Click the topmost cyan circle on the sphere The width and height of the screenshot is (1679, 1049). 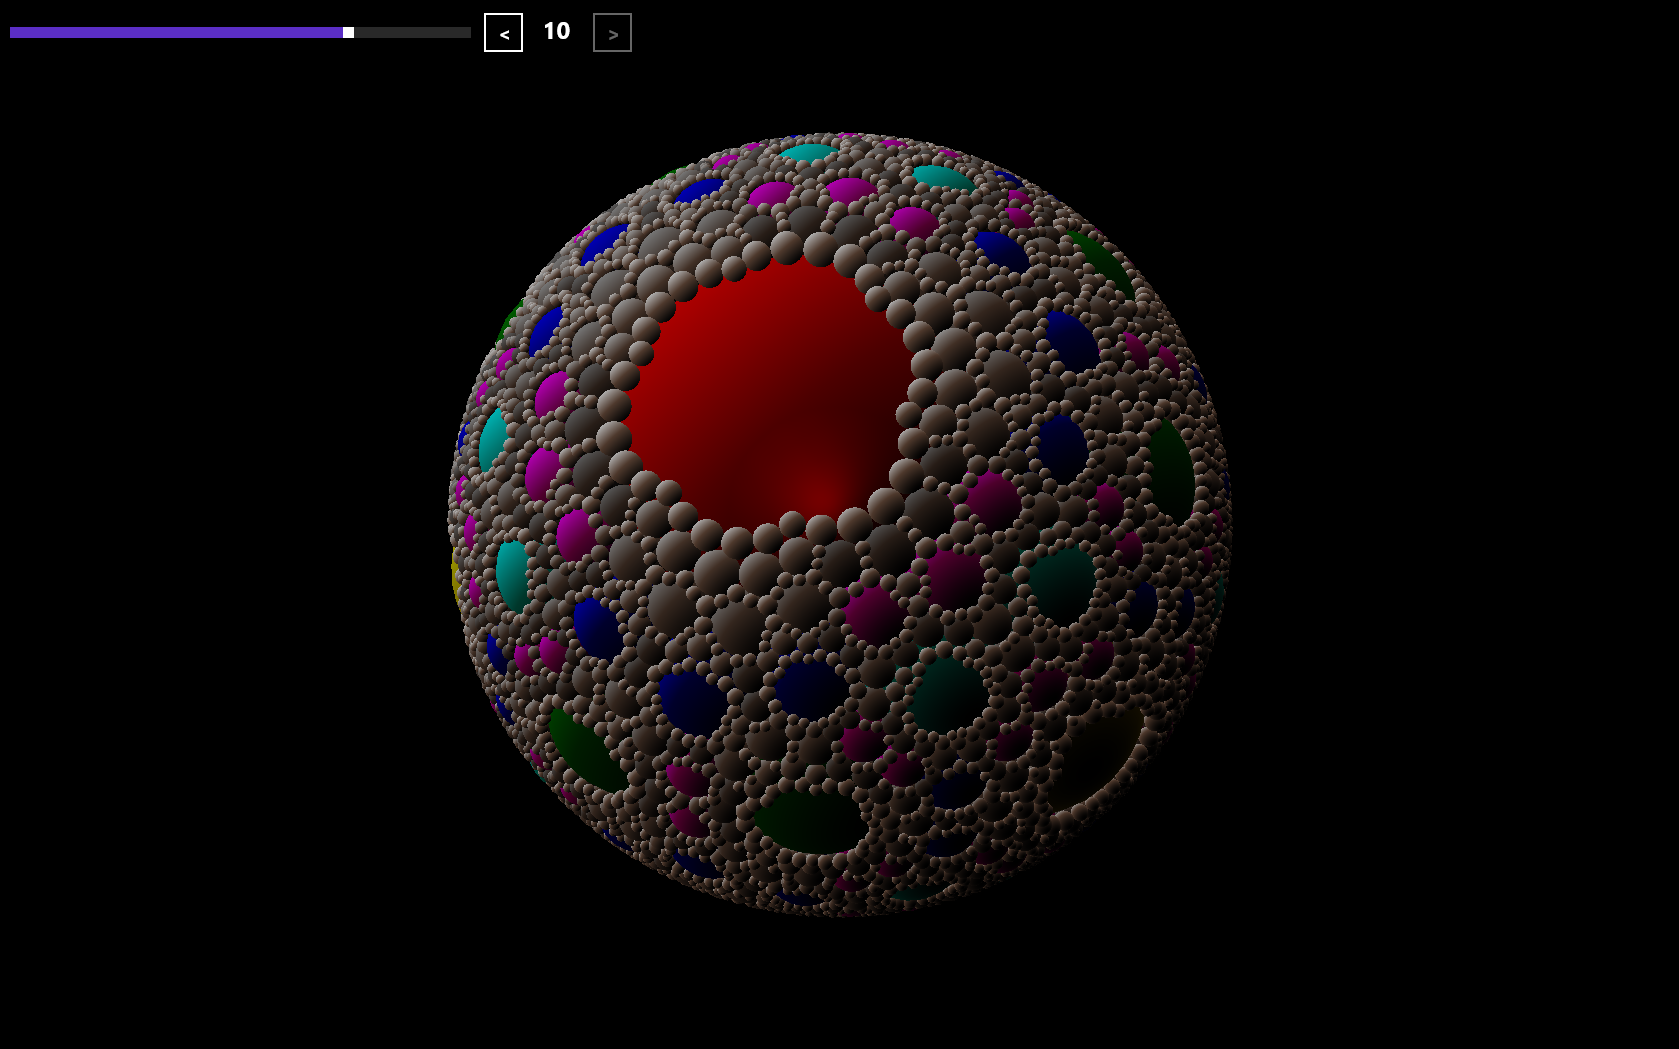[809, 153]
